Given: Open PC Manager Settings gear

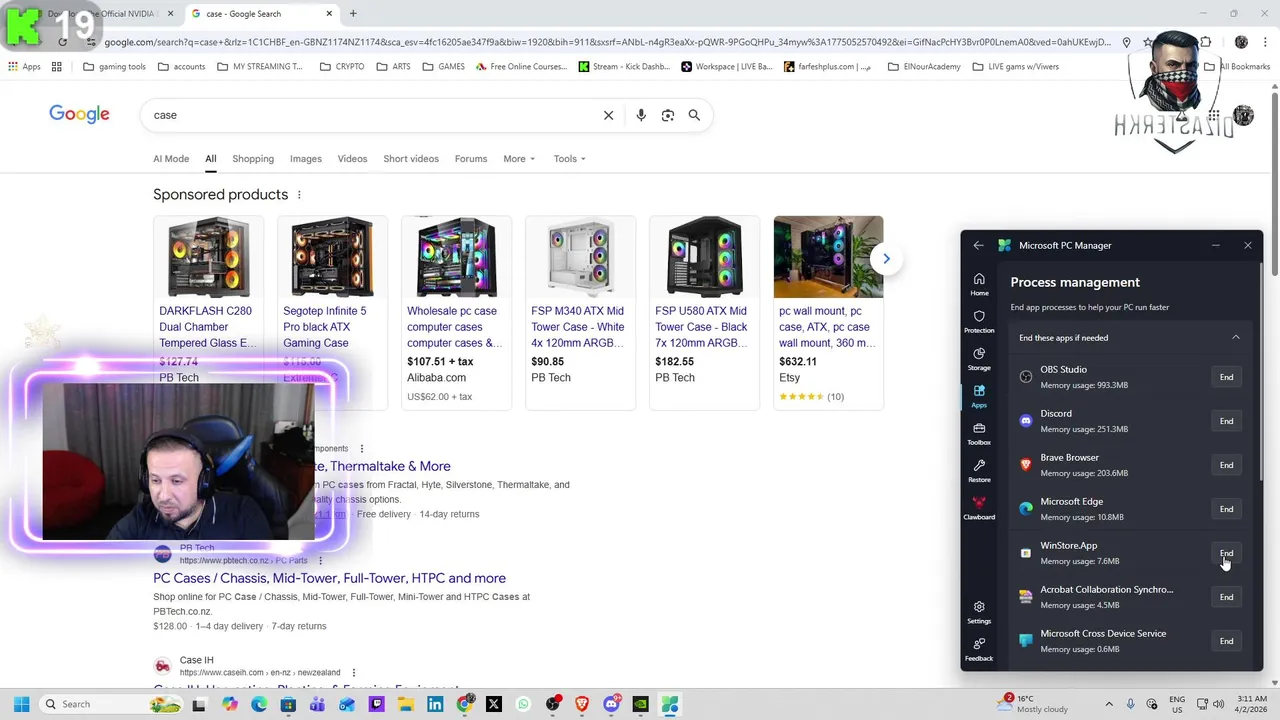Looking at the screenshot, I should point(979,612).
